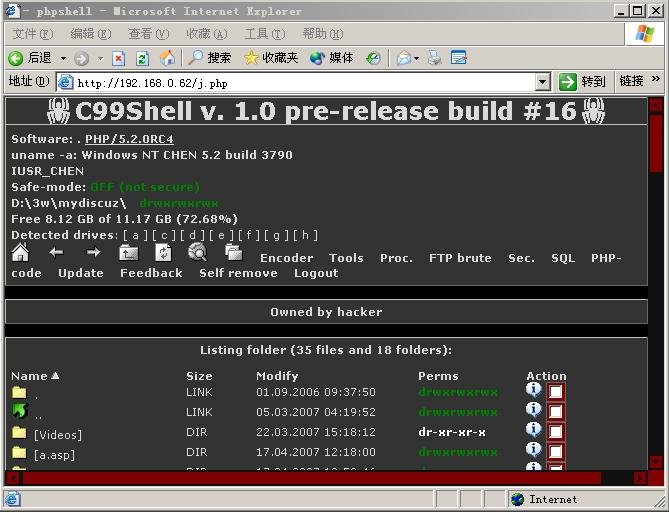669x512 pixels.
Task: Switch to detected drive [ c ]
Action: coord(164,235)
